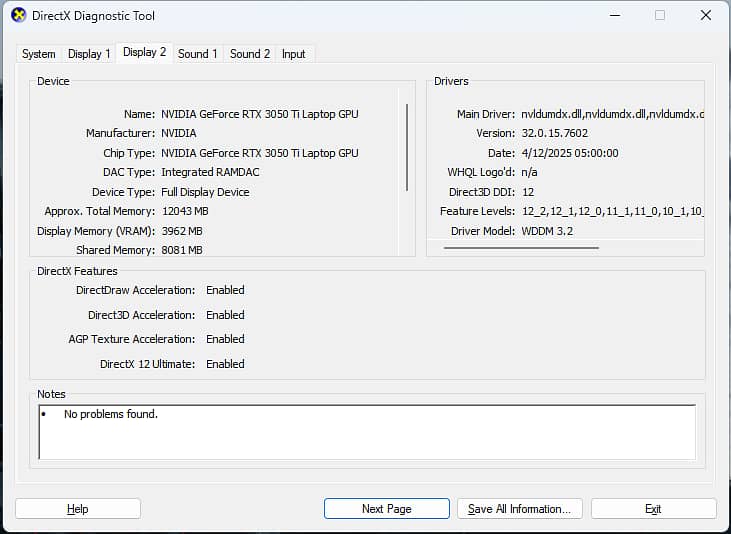Viewport: 731px width, 534px height.
Task: Click the 'No problems found.' note
Action: pyautogui.click(x=111, y=414)
